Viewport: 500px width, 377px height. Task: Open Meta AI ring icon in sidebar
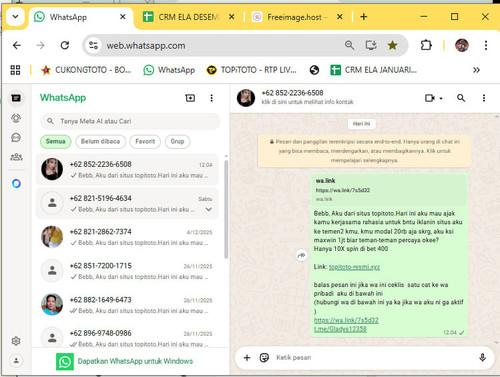[16, 183]
